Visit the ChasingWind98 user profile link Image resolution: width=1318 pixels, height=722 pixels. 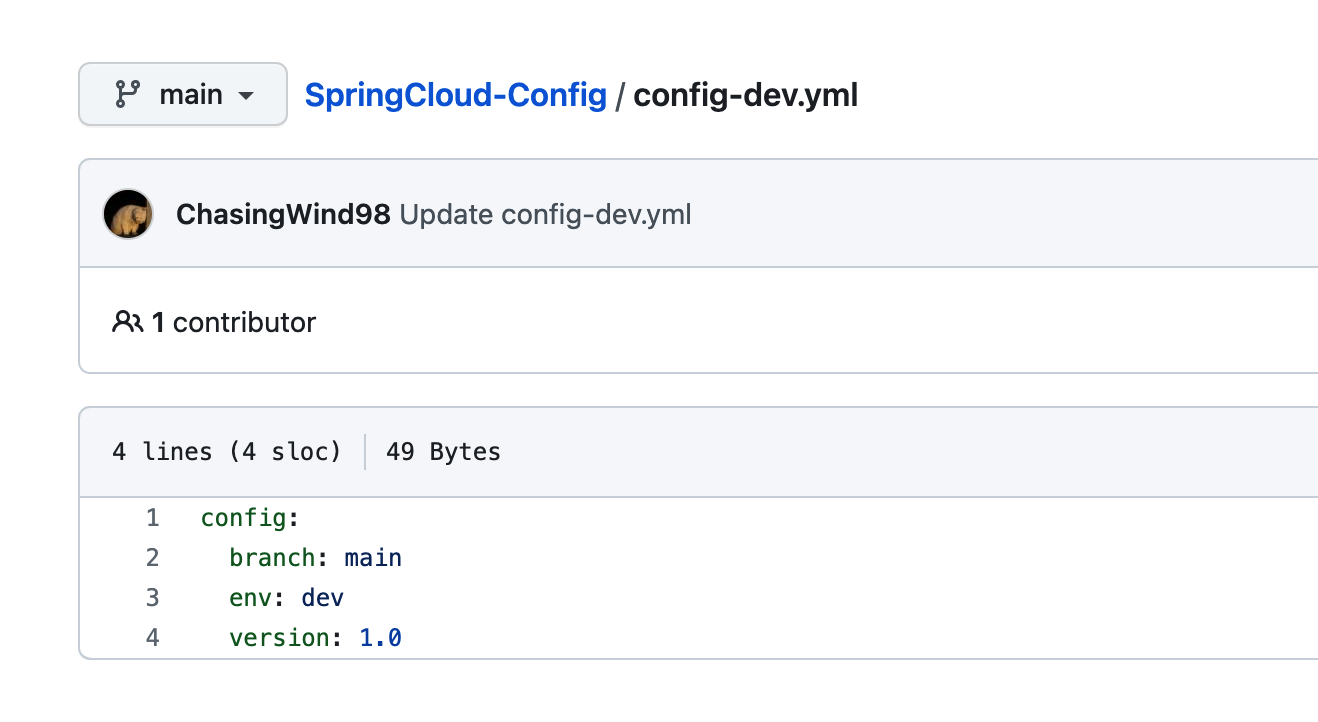283,214
